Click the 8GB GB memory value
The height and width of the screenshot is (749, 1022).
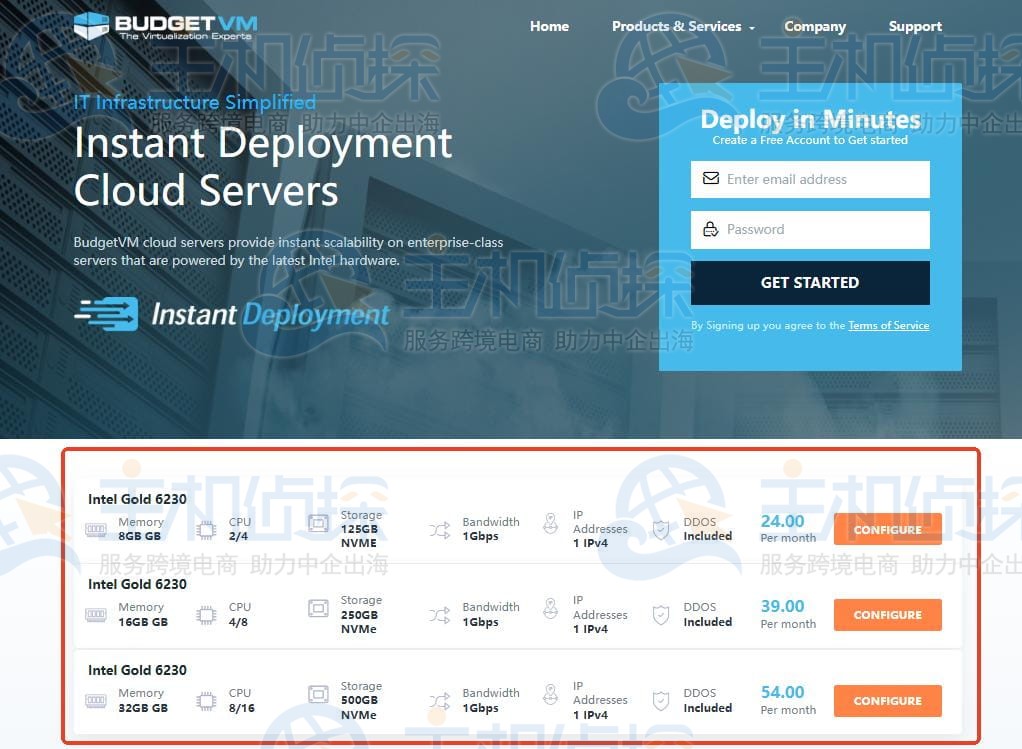pyautogui.click(x=139, y=536)
